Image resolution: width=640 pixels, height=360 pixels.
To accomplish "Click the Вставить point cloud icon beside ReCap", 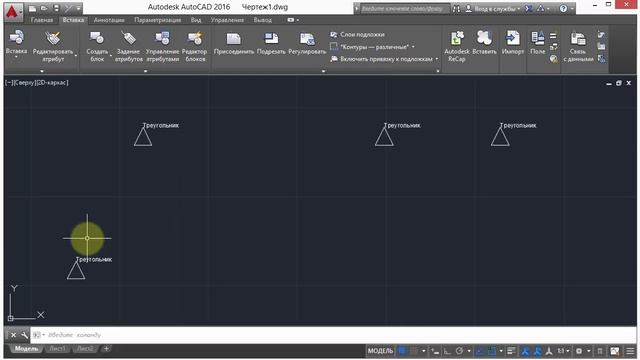I will 484,38.
